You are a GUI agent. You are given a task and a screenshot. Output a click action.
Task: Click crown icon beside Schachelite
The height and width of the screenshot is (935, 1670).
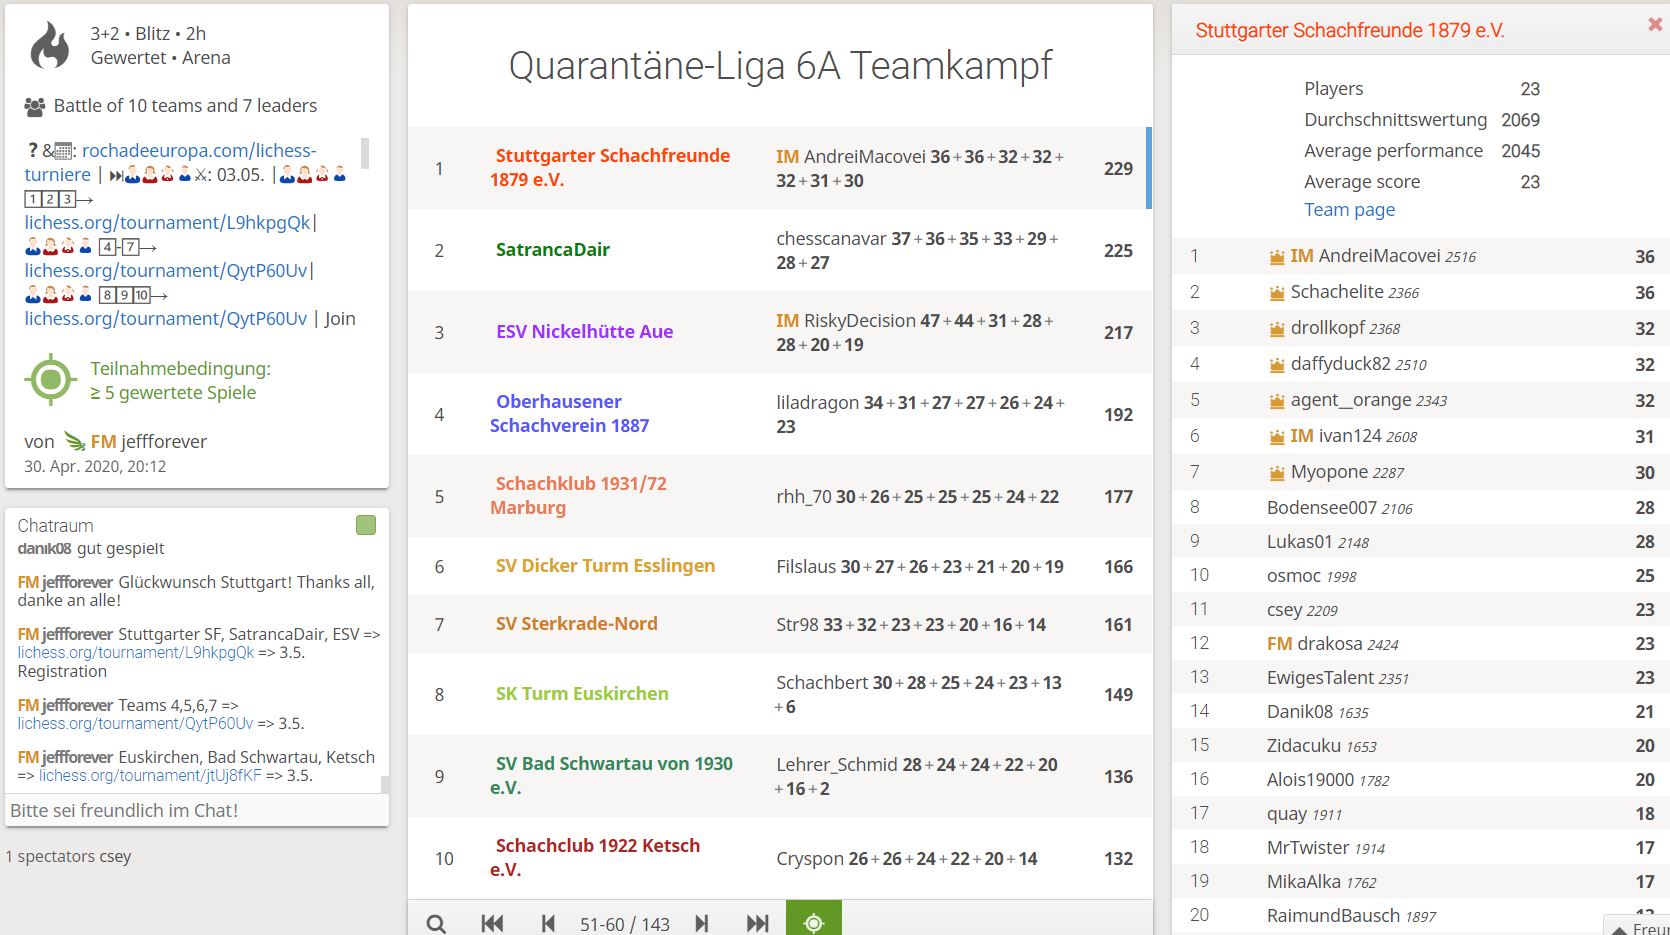[x=1277, y=293]
